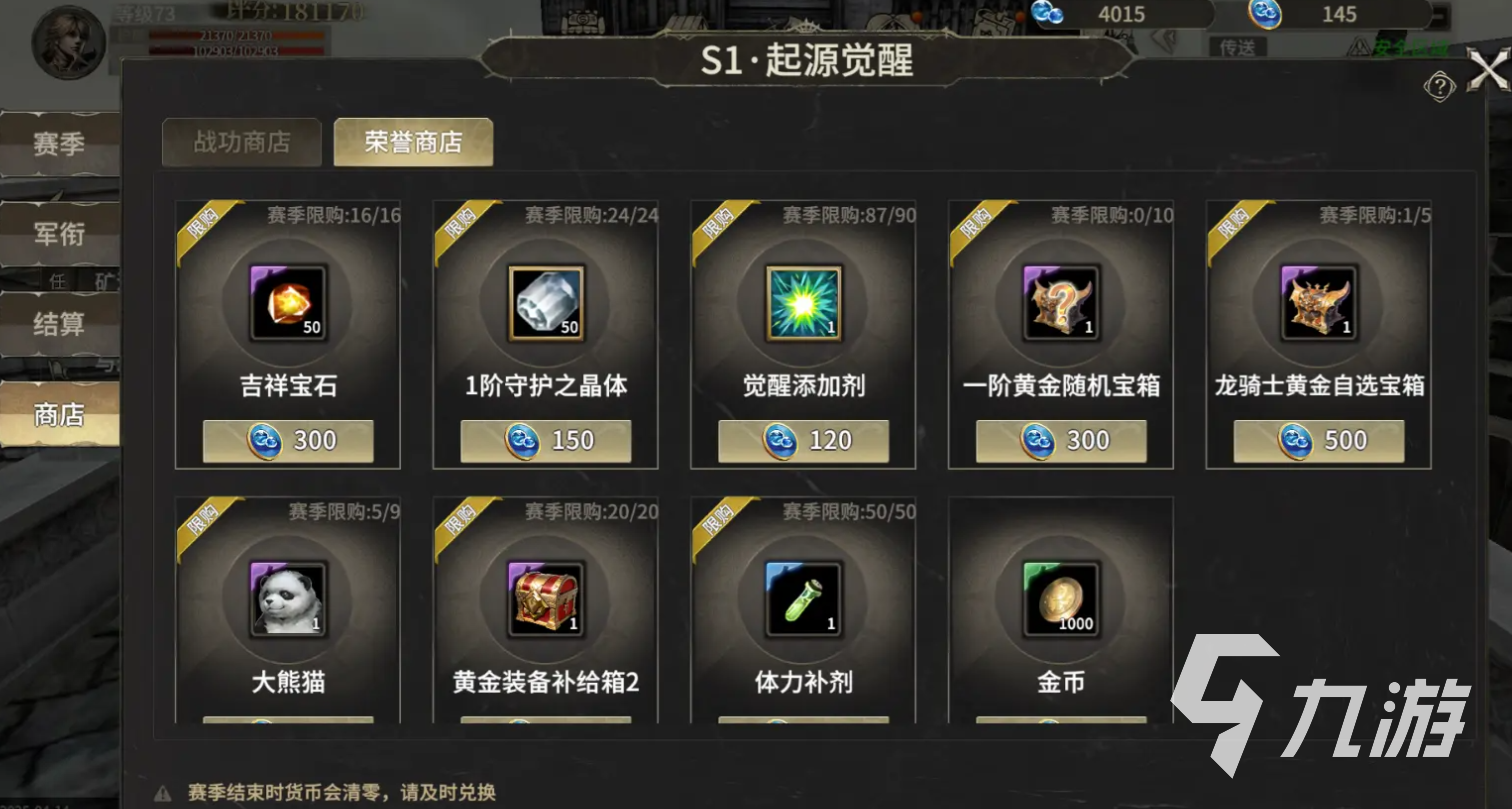Open the 军衔 side menu
1512x809 pixels.
(60, 234)
